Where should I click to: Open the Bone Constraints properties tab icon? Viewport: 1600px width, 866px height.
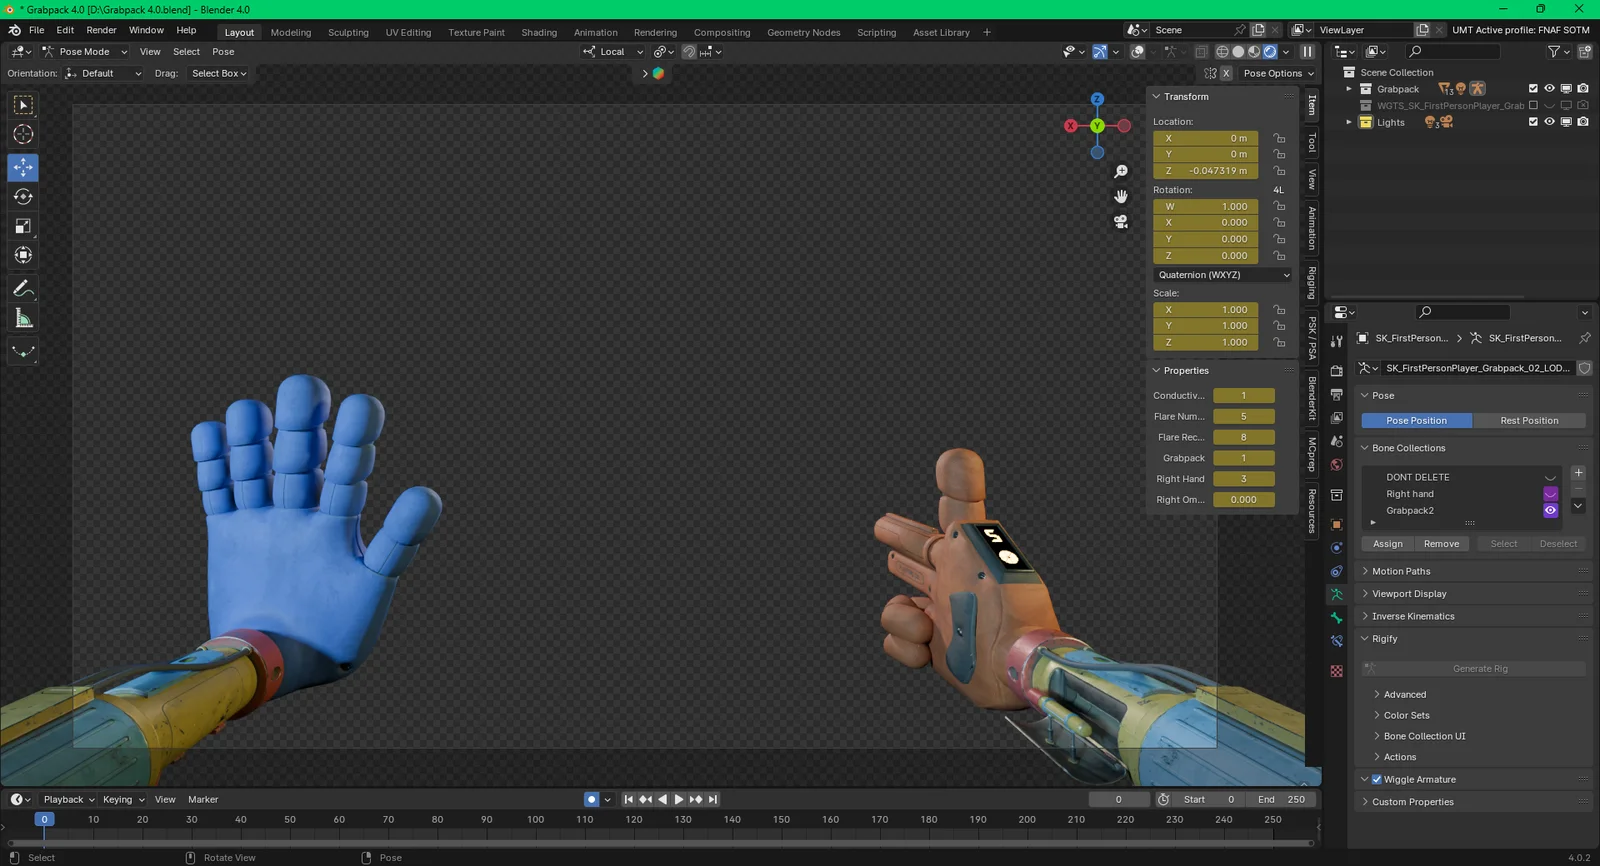coord(1337,641)
